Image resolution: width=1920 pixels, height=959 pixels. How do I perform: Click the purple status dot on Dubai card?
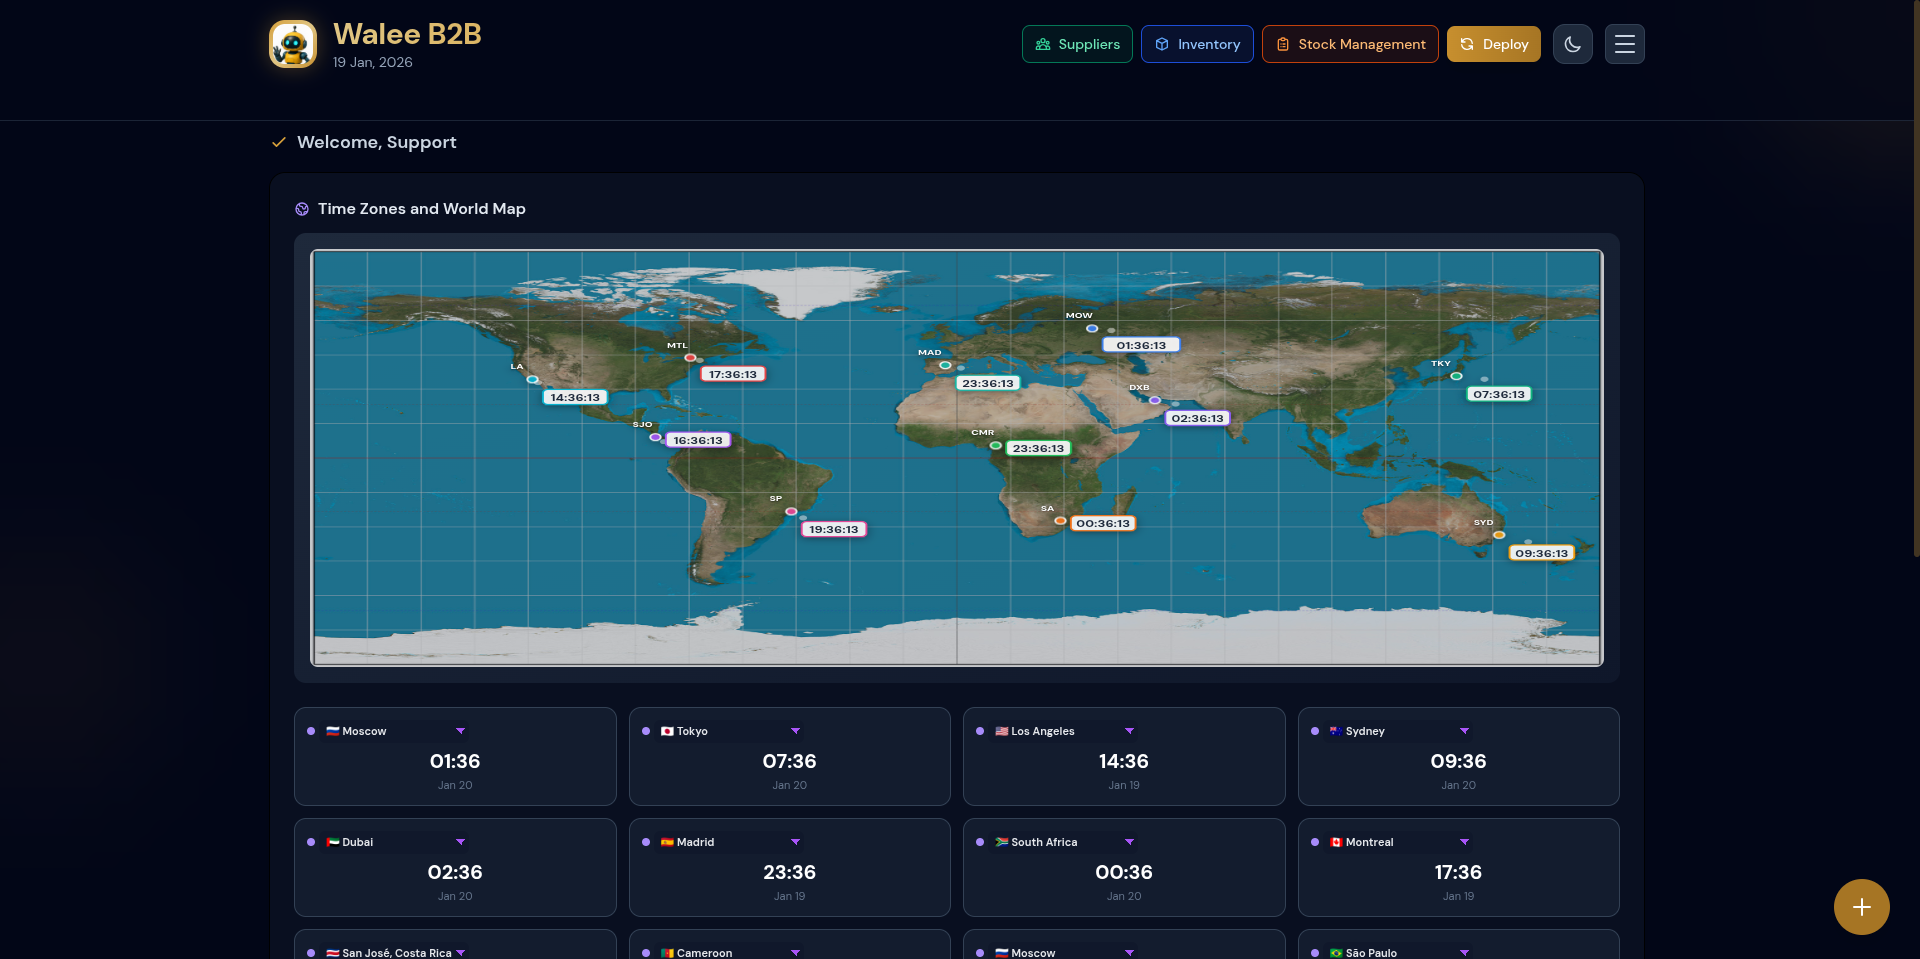311,842
